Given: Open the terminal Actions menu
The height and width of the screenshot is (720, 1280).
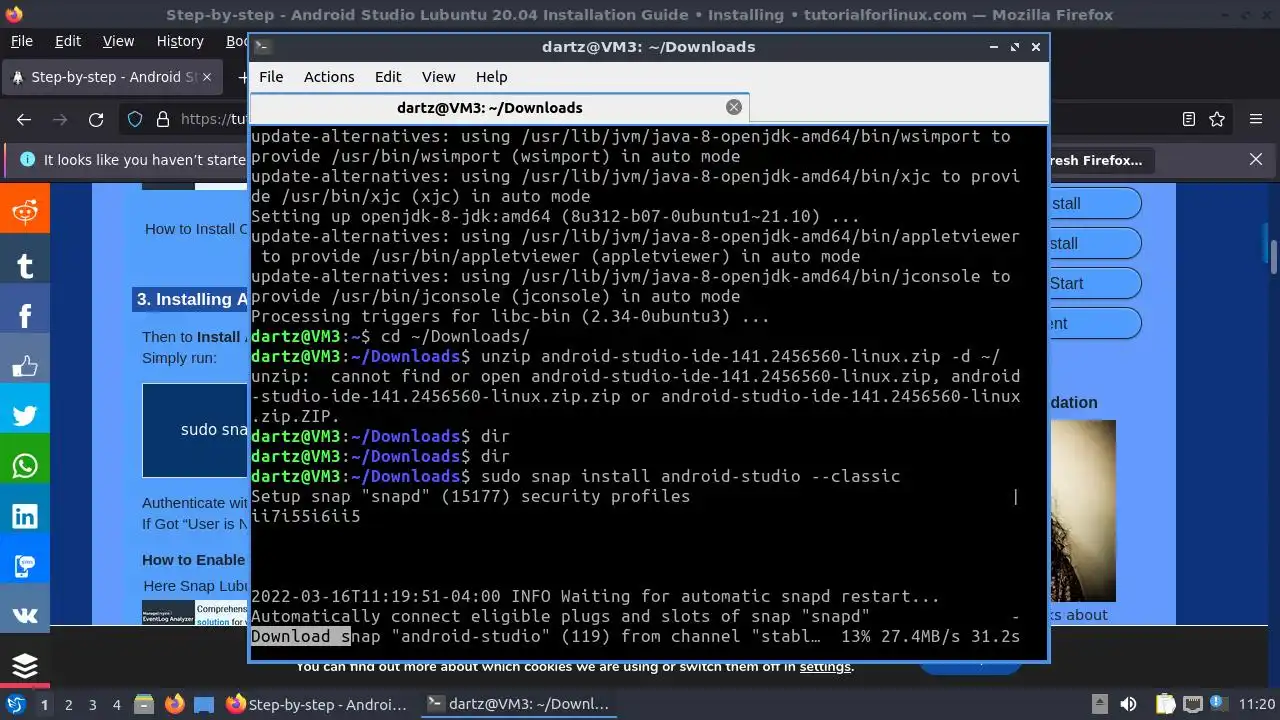Looking at the screenshot, I should tap(329, 77).
